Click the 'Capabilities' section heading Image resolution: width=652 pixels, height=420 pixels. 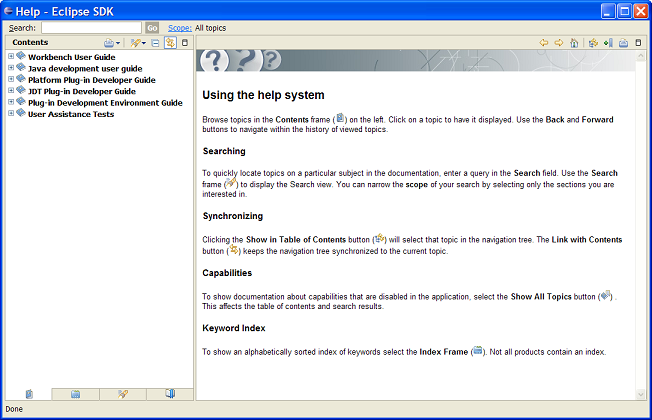click(x=227, y=273)
